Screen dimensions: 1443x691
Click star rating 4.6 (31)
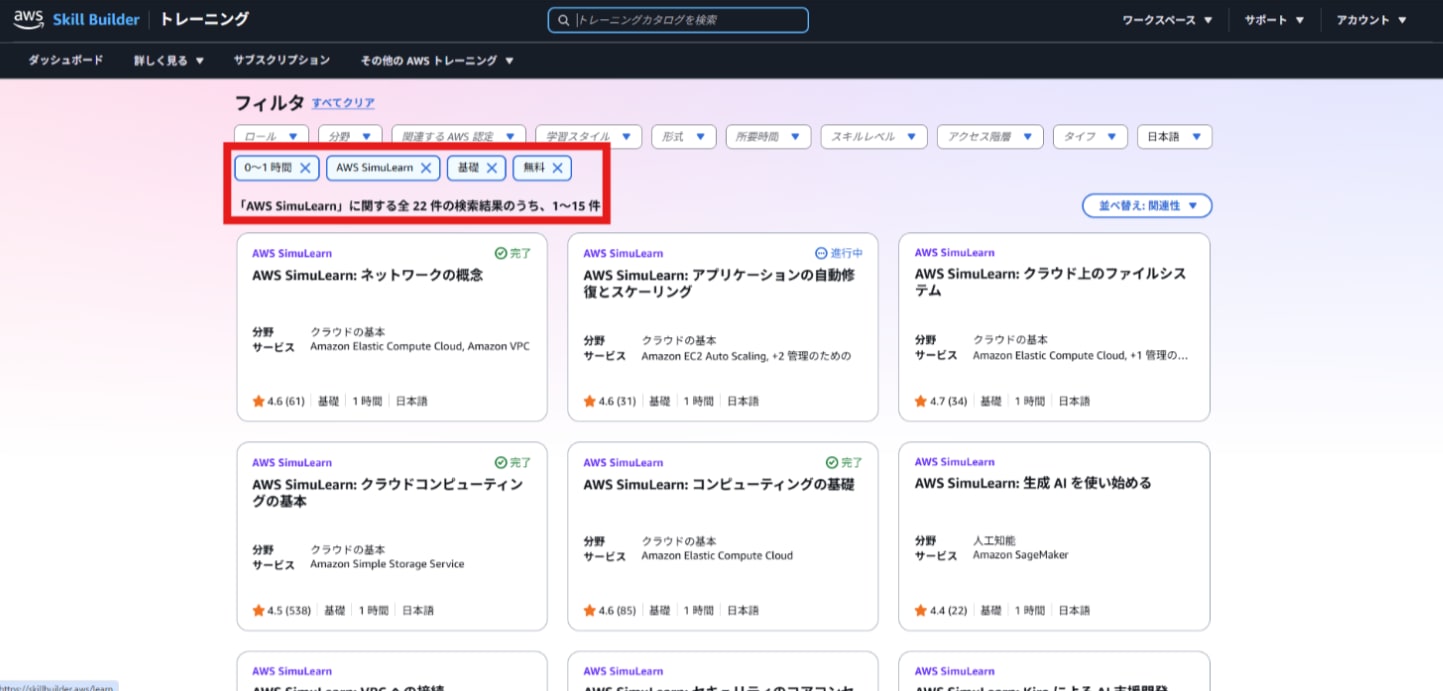click(x=609, y=401)
